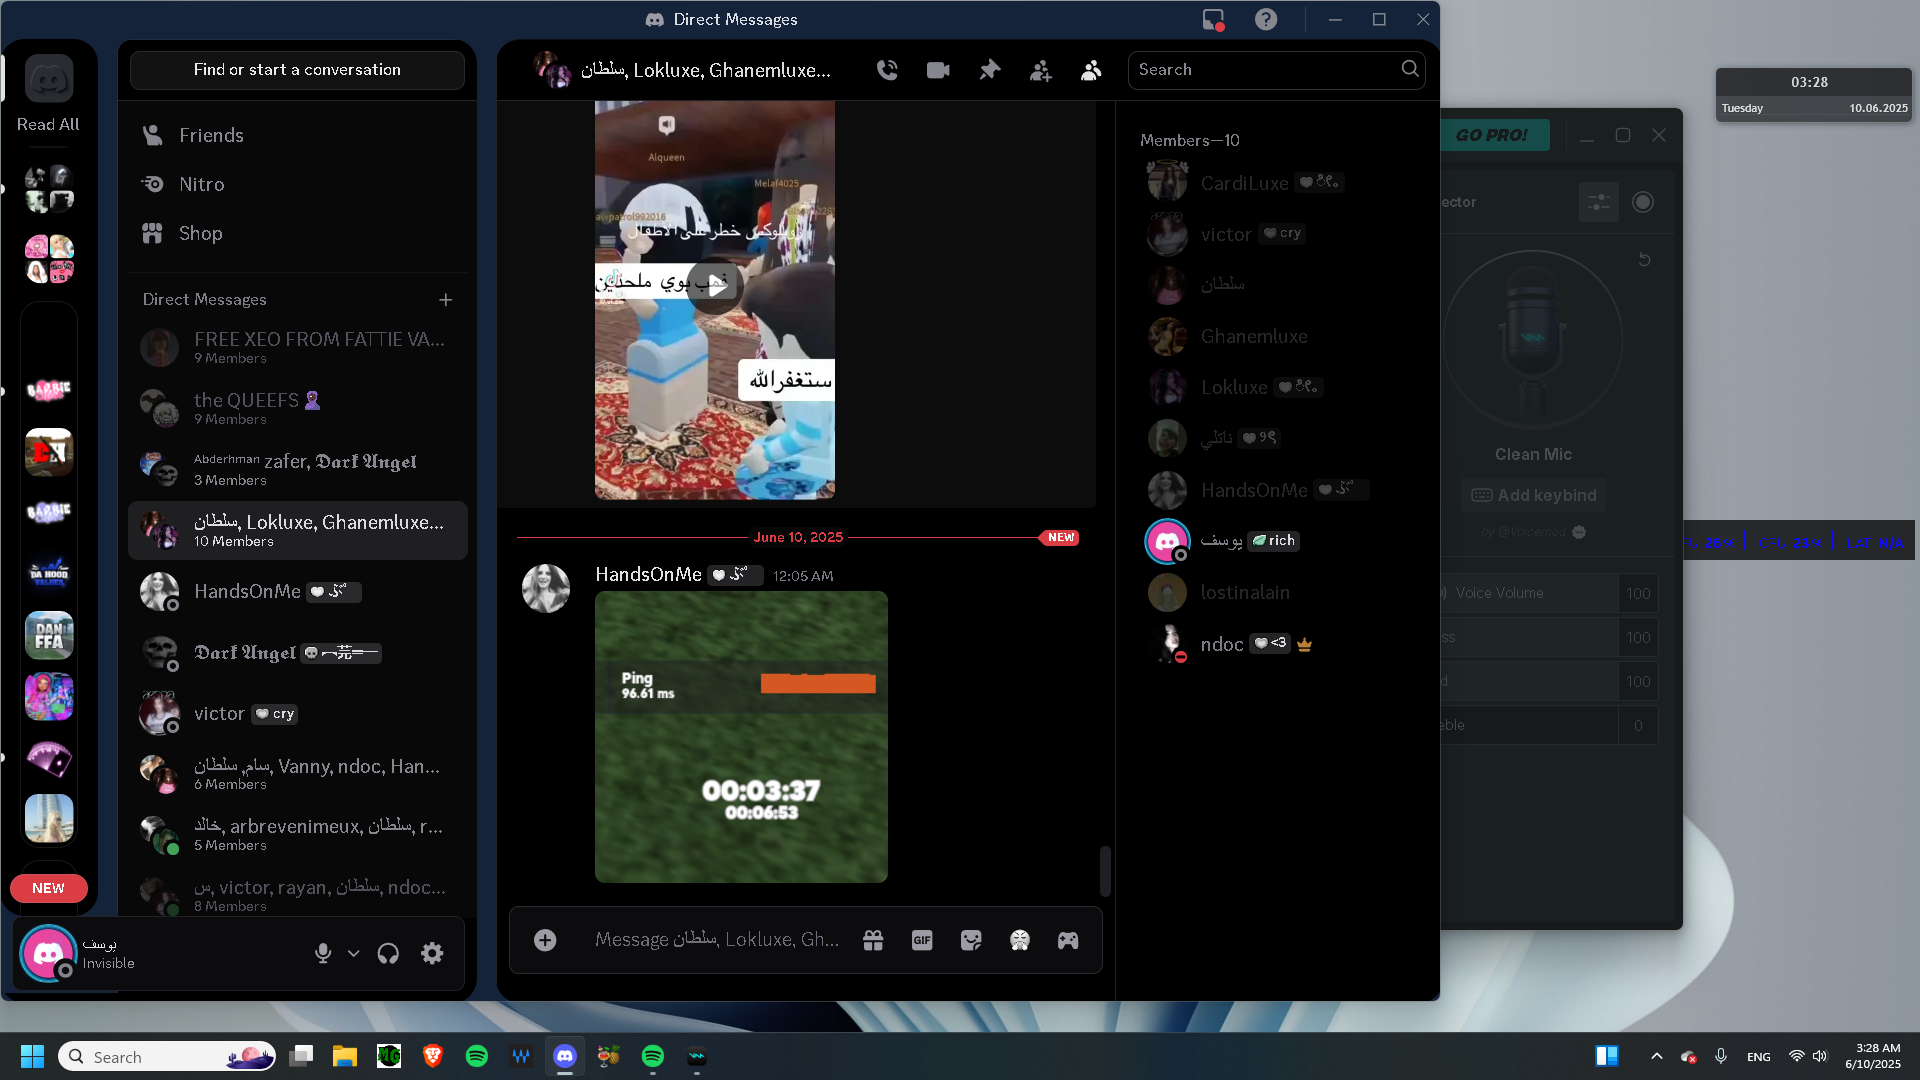Screen dimensions: 1920x1080
Task: Send a gift via the gift icon
Action: pos(873,940)
